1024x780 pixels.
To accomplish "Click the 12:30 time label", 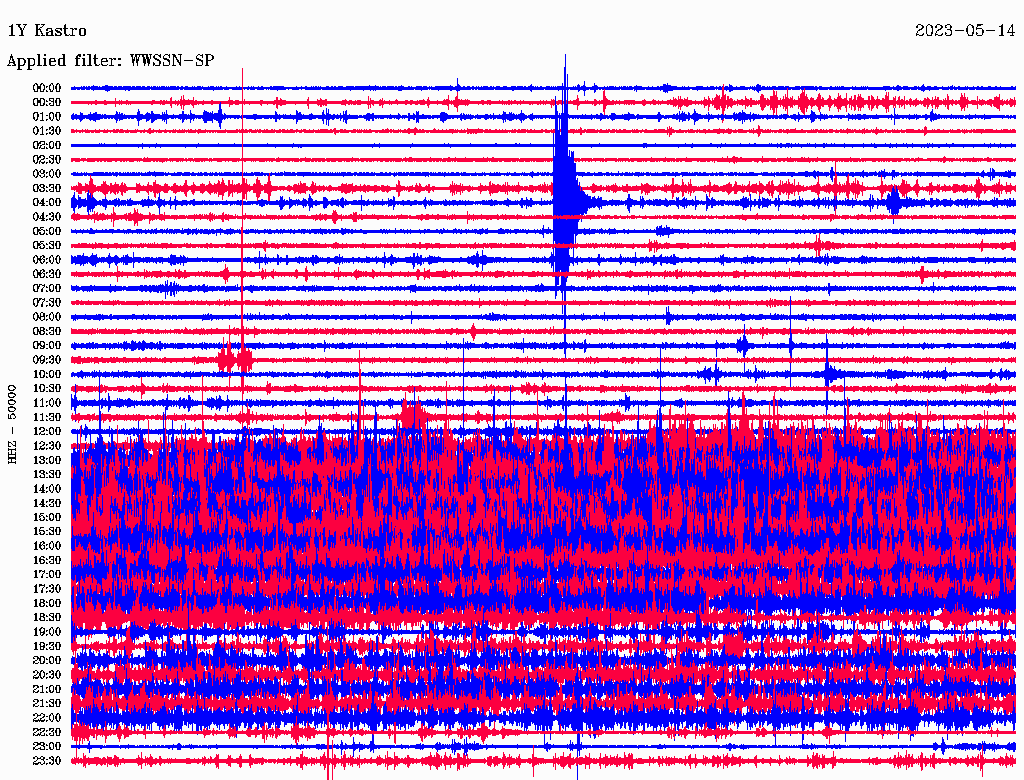I will pyautogui.click(x=47, y=446).
